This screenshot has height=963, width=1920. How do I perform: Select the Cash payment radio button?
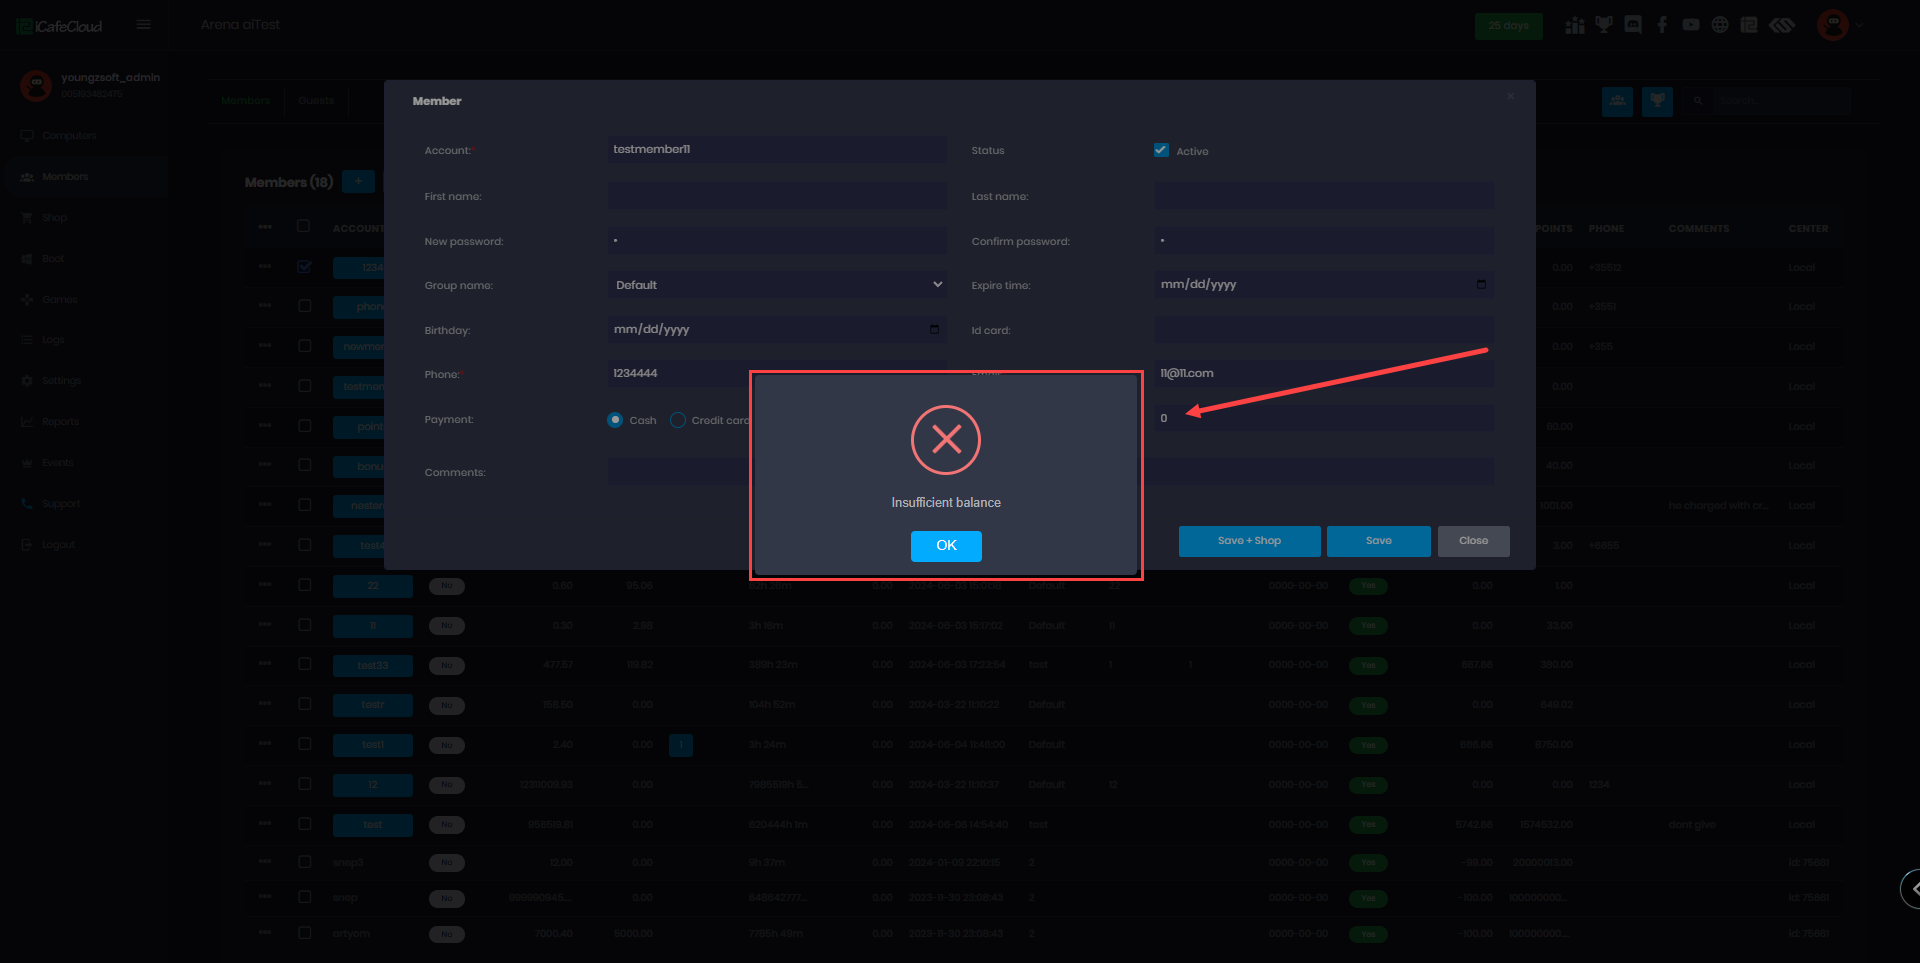(x=615, y=420)
